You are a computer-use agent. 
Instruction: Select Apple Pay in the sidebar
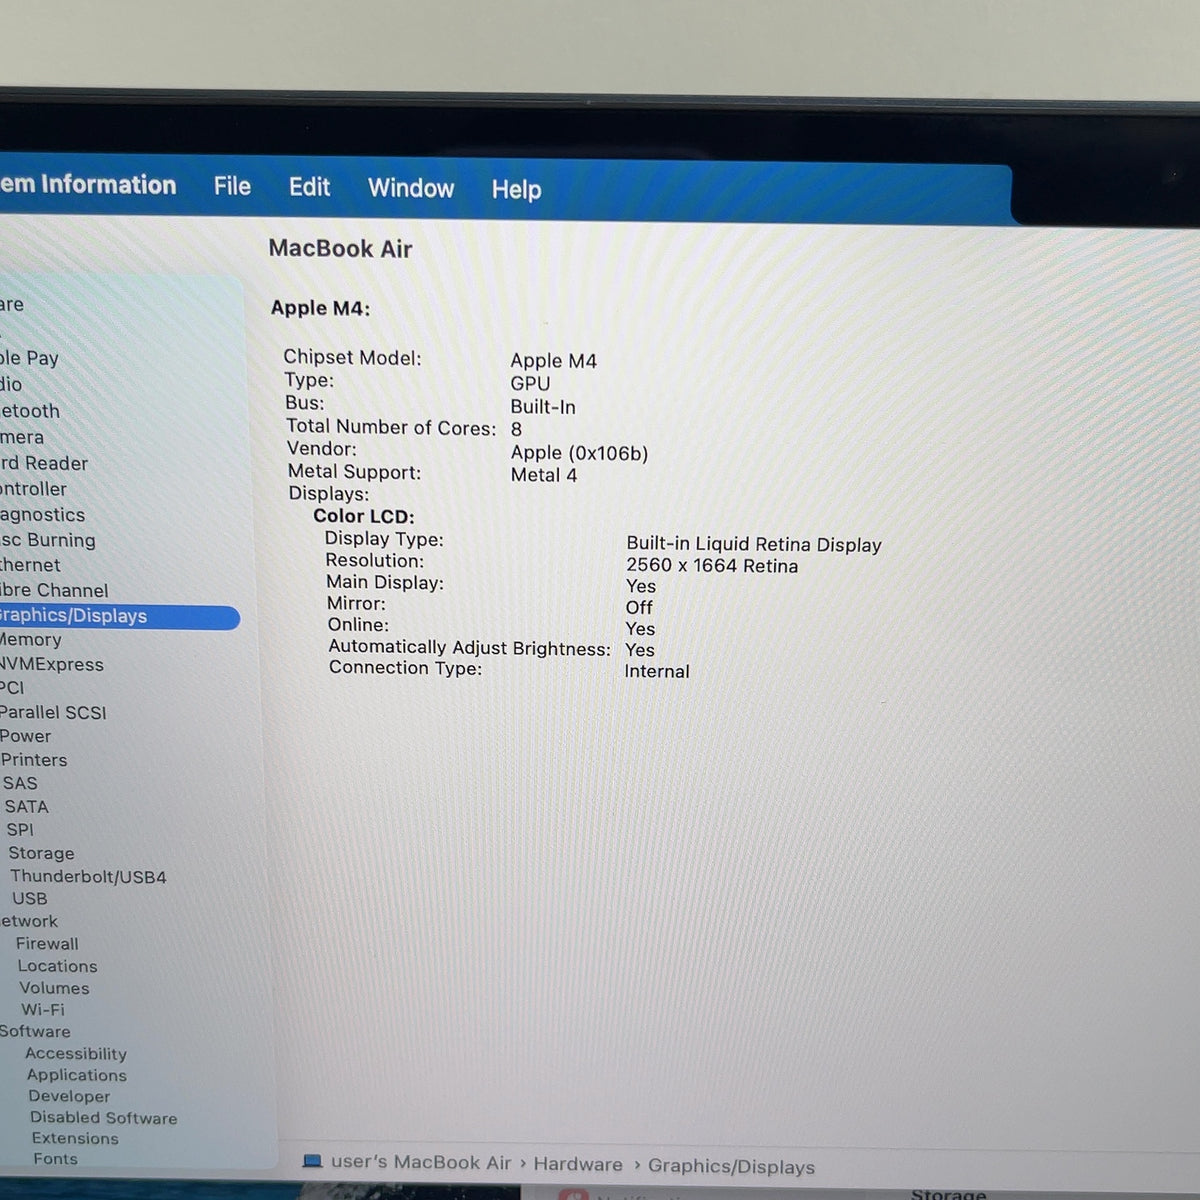[x=29, y=358]
